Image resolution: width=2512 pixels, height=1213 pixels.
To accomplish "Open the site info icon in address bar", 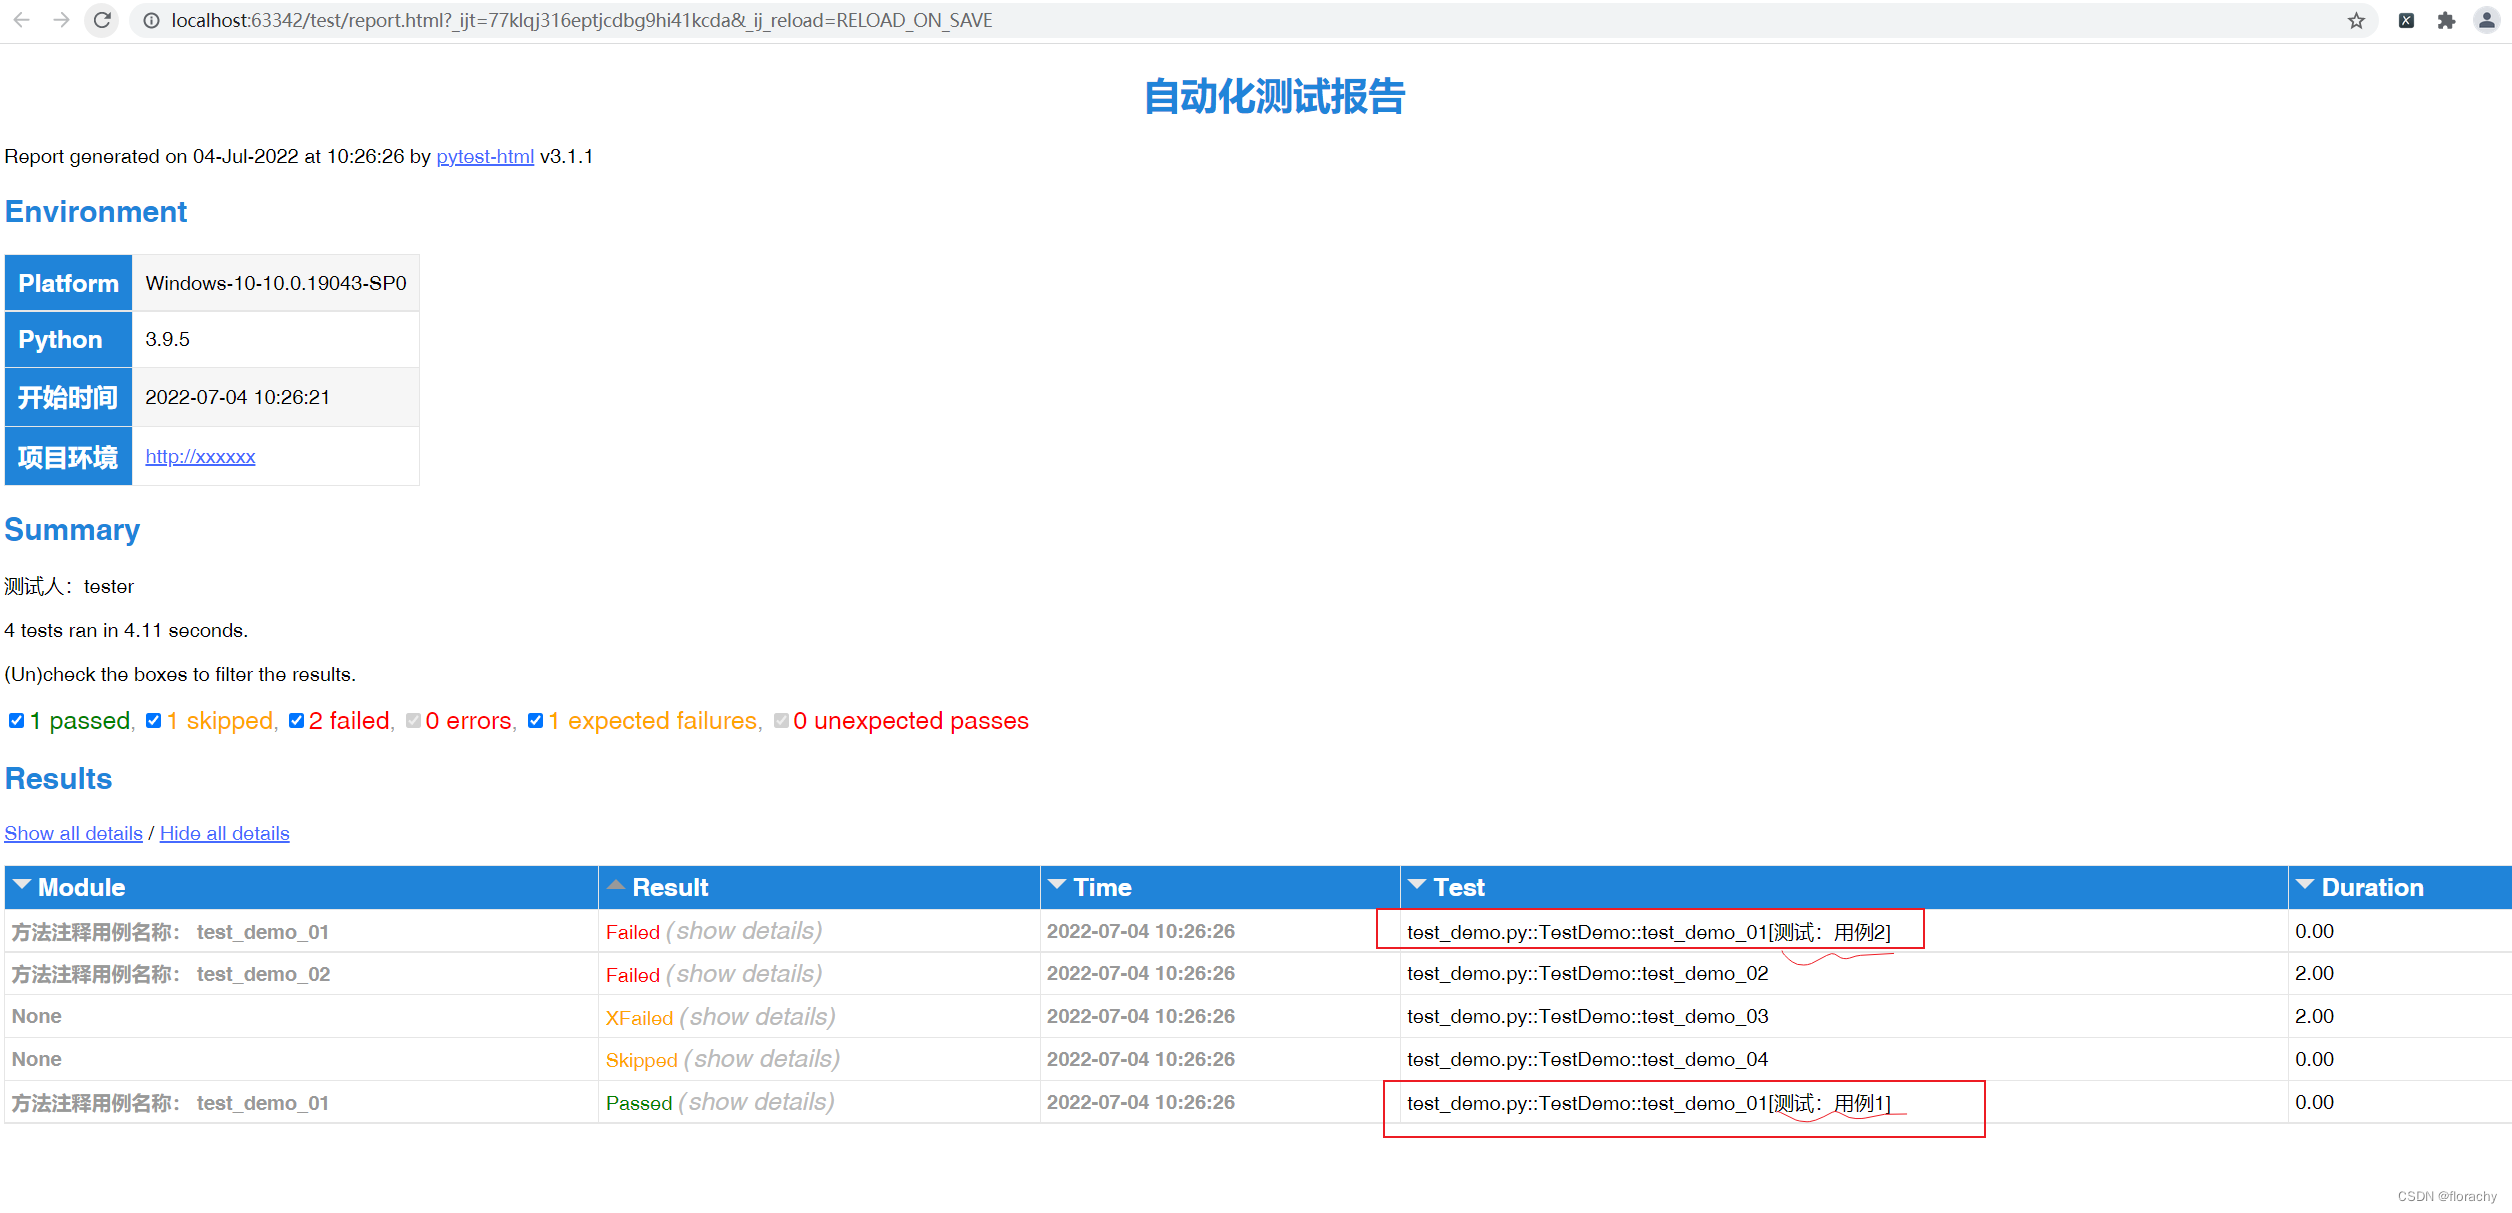I will tap(151, 20).
